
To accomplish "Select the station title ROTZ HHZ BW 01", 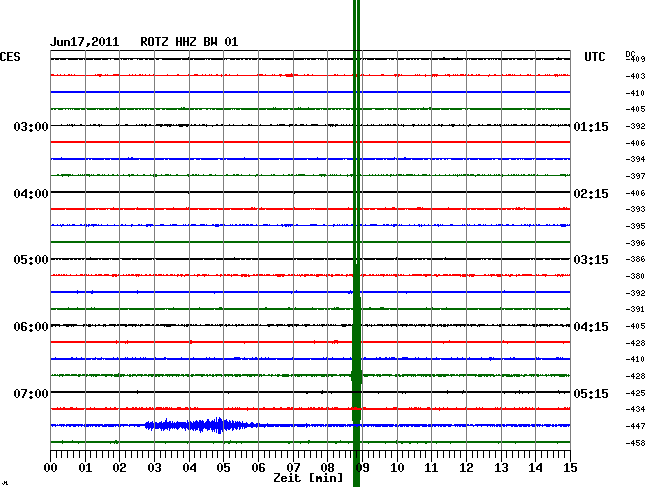I will click(189, 42).
